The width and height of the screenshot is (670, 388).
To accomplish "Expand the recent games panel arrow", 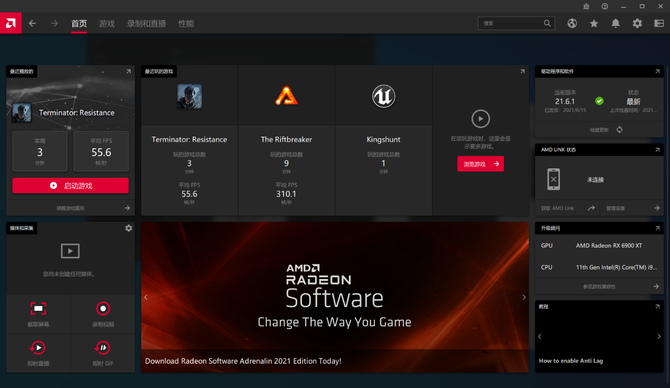I will pyautogui.click(x=522, y=71).
